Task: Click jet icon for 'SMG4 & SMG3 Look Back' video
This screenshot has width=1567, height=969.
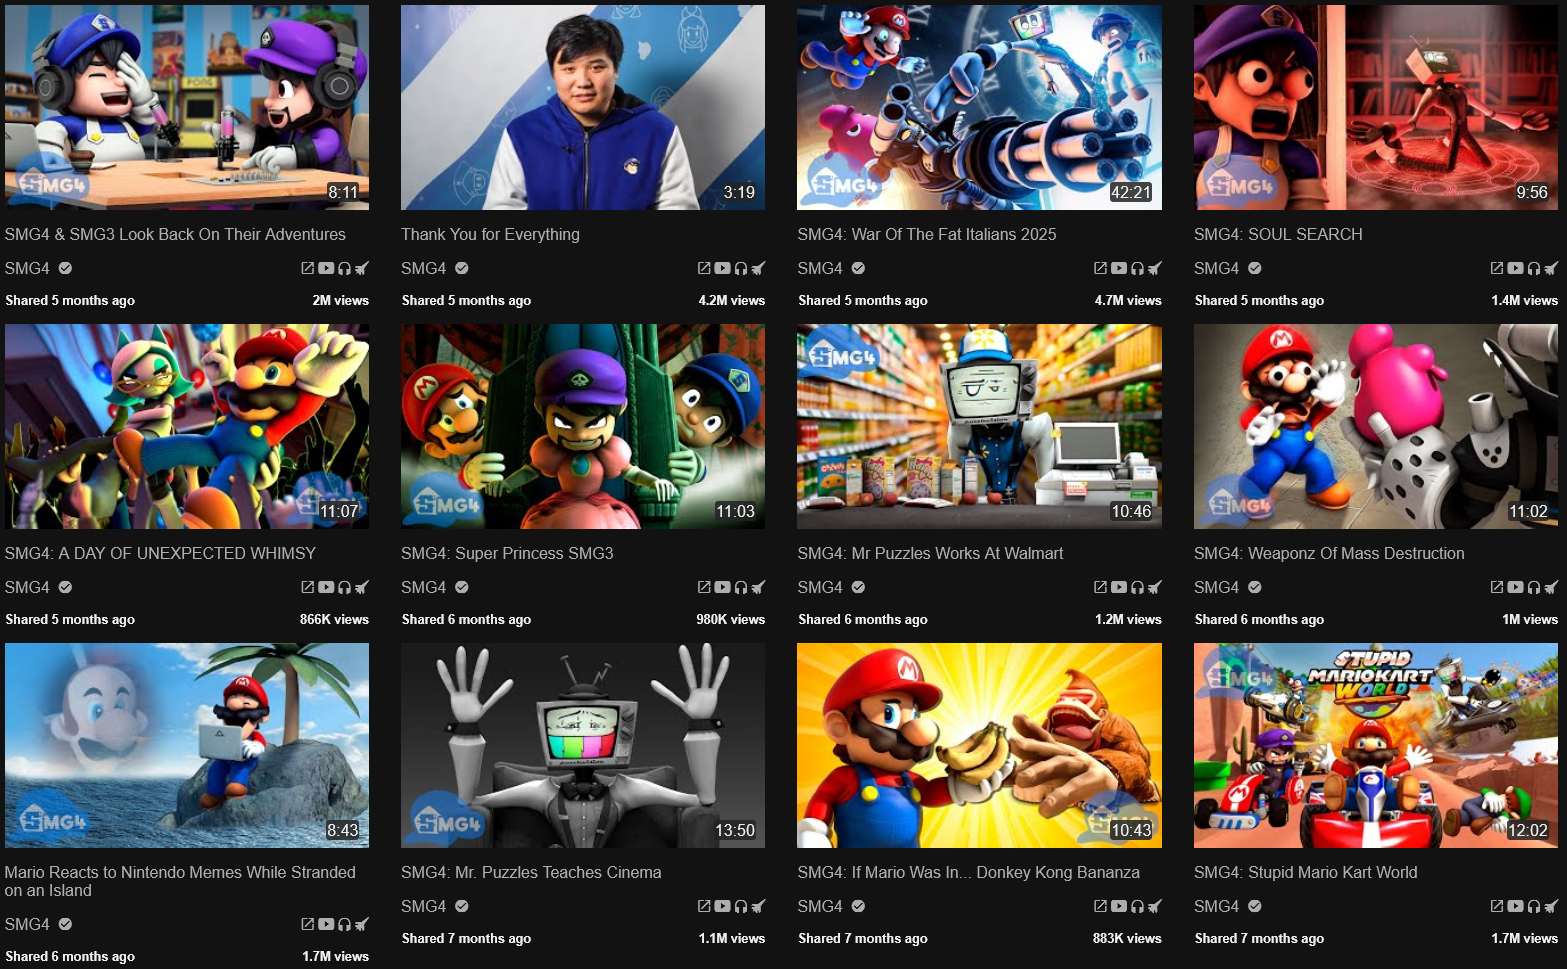Action: tap(362, 268)
